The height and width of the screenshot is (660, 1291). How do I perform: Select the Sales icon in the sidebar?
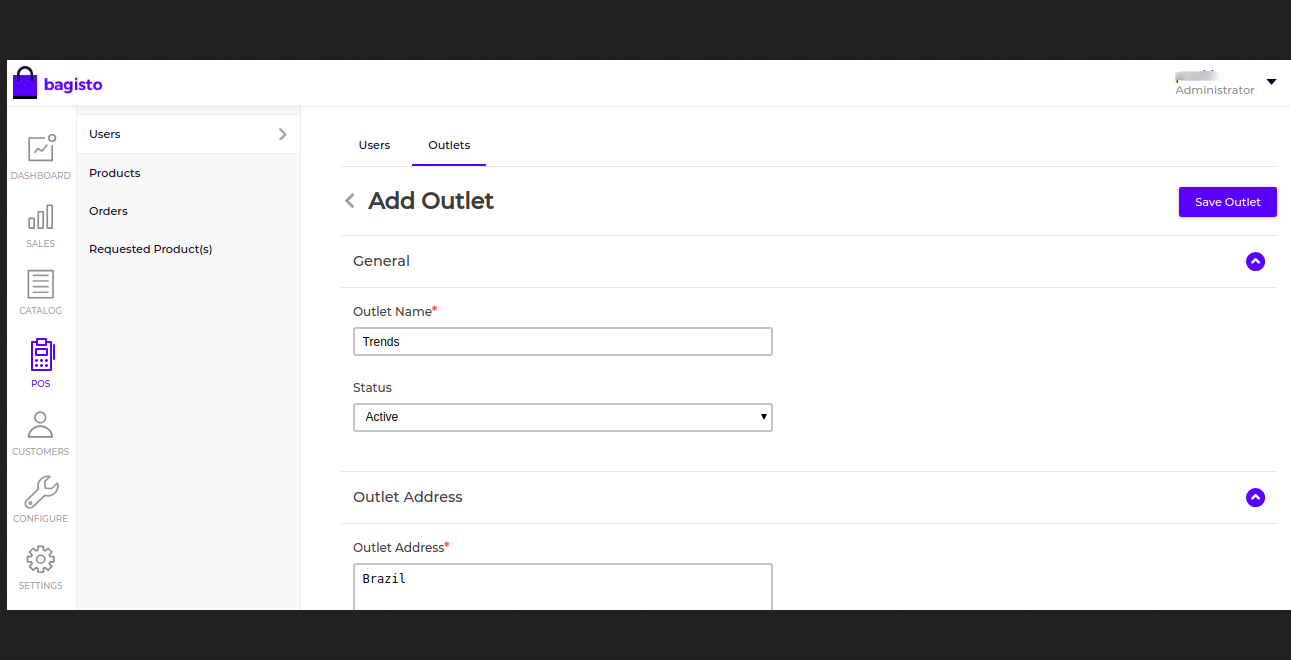(x=40, y=225)
